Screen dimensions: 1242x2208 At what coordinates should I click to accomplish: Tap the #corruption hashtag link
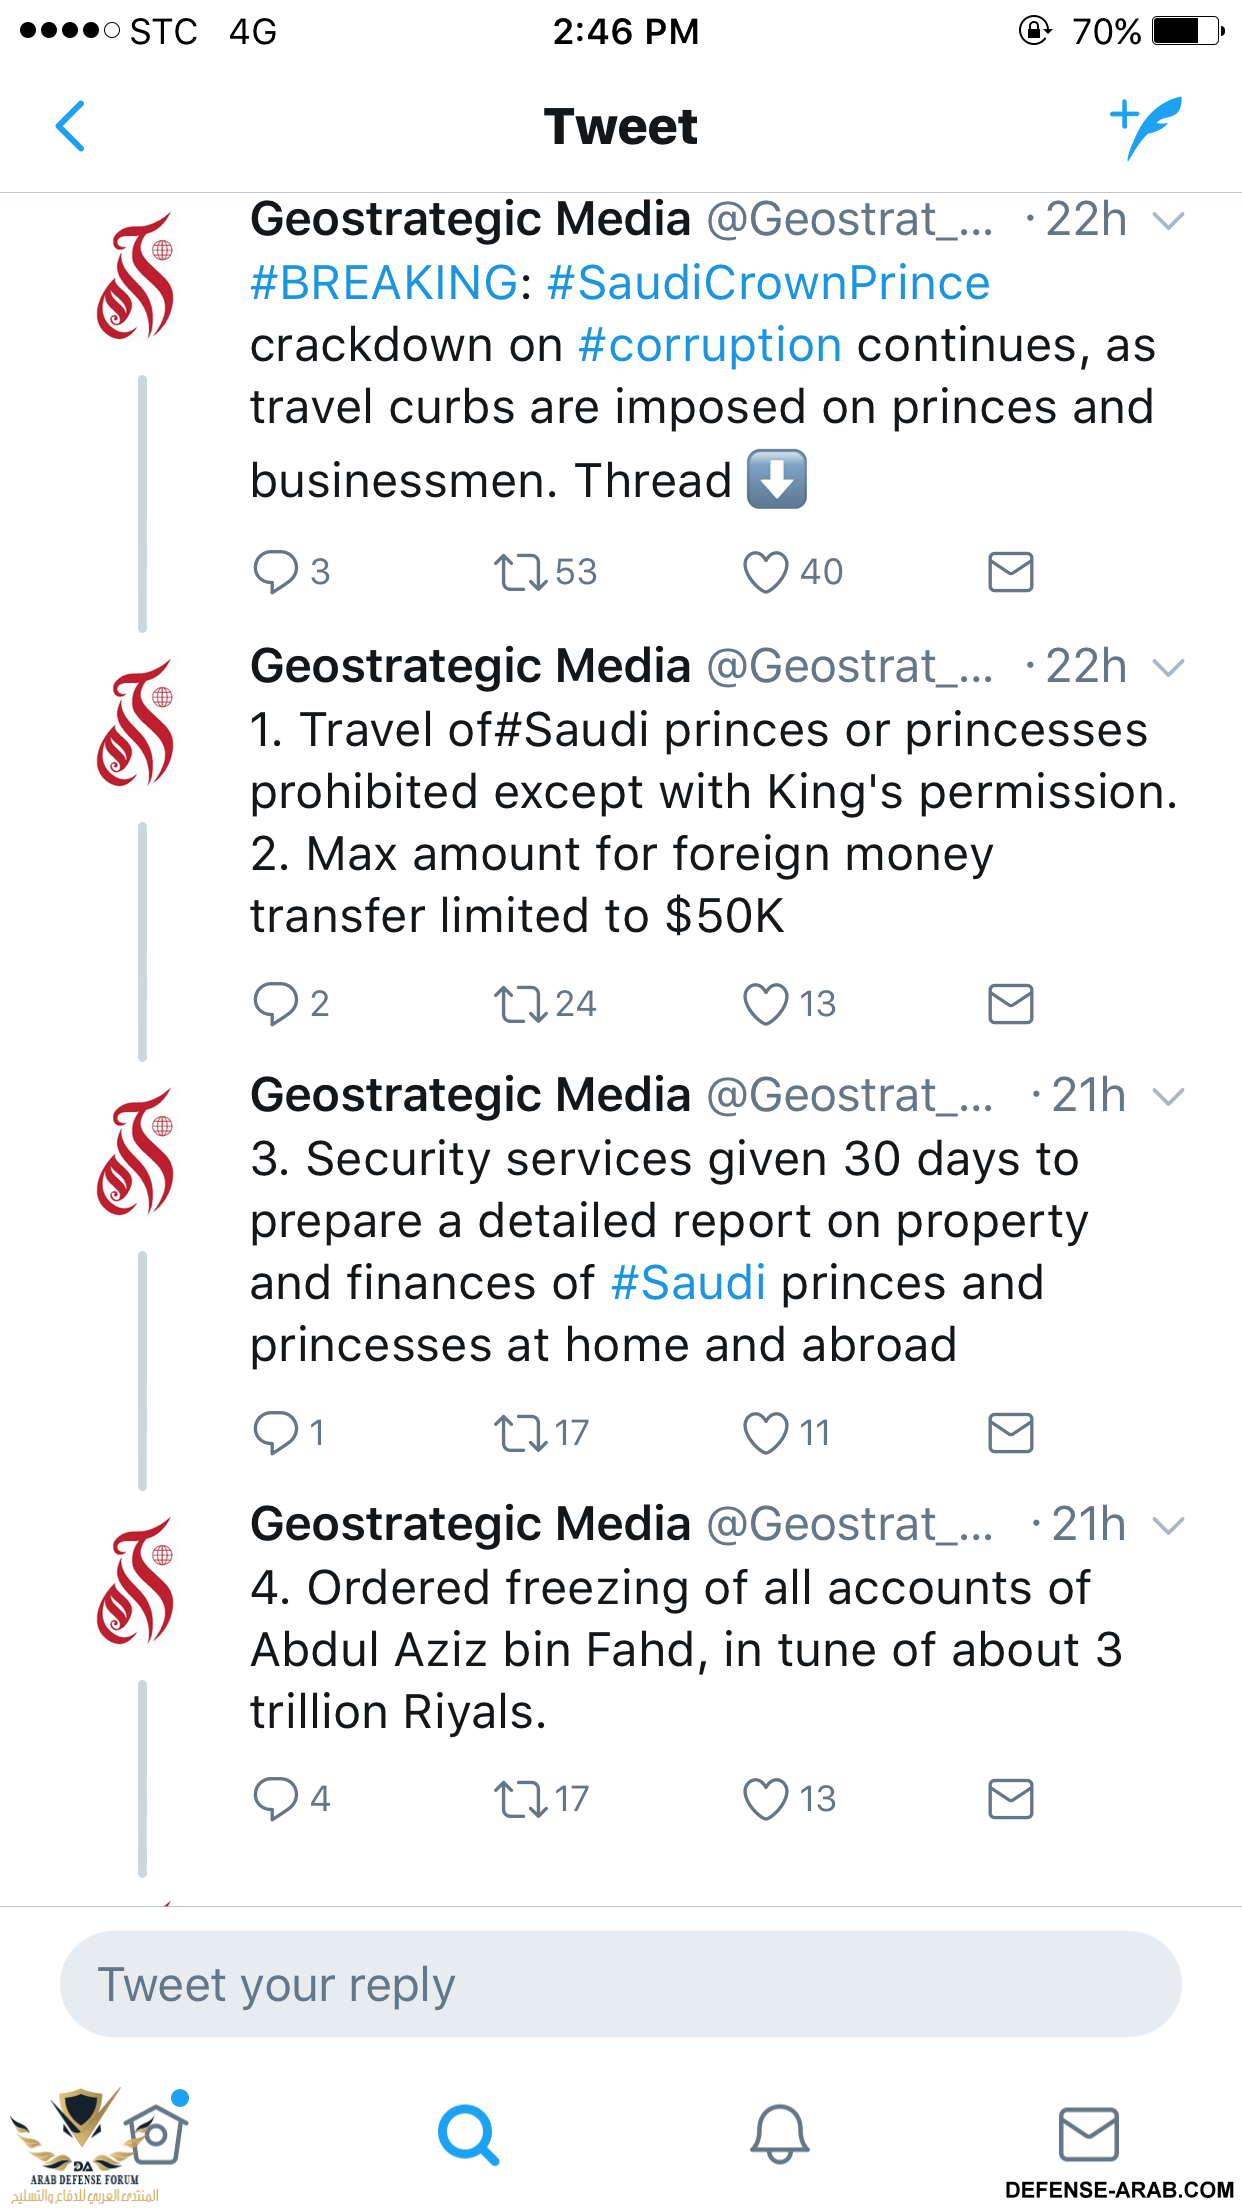click(x=710, y=346)
